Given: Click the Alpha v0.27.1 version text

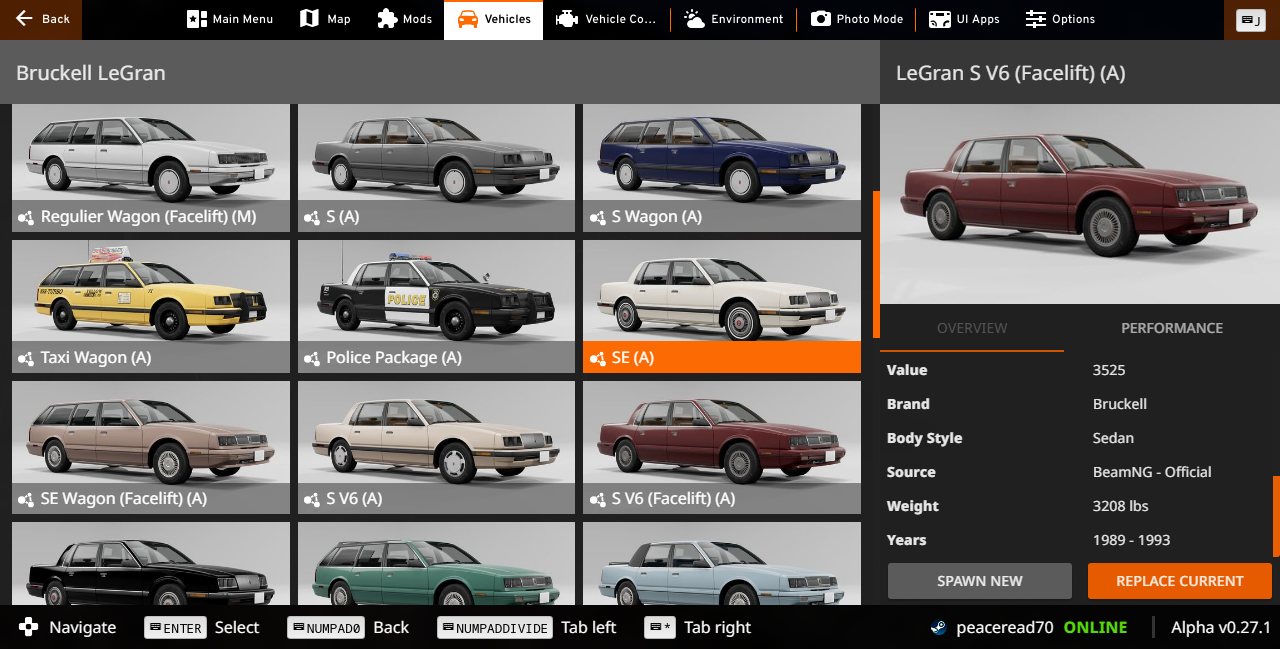Looking at the screenshot, I should coord(1220,628).
